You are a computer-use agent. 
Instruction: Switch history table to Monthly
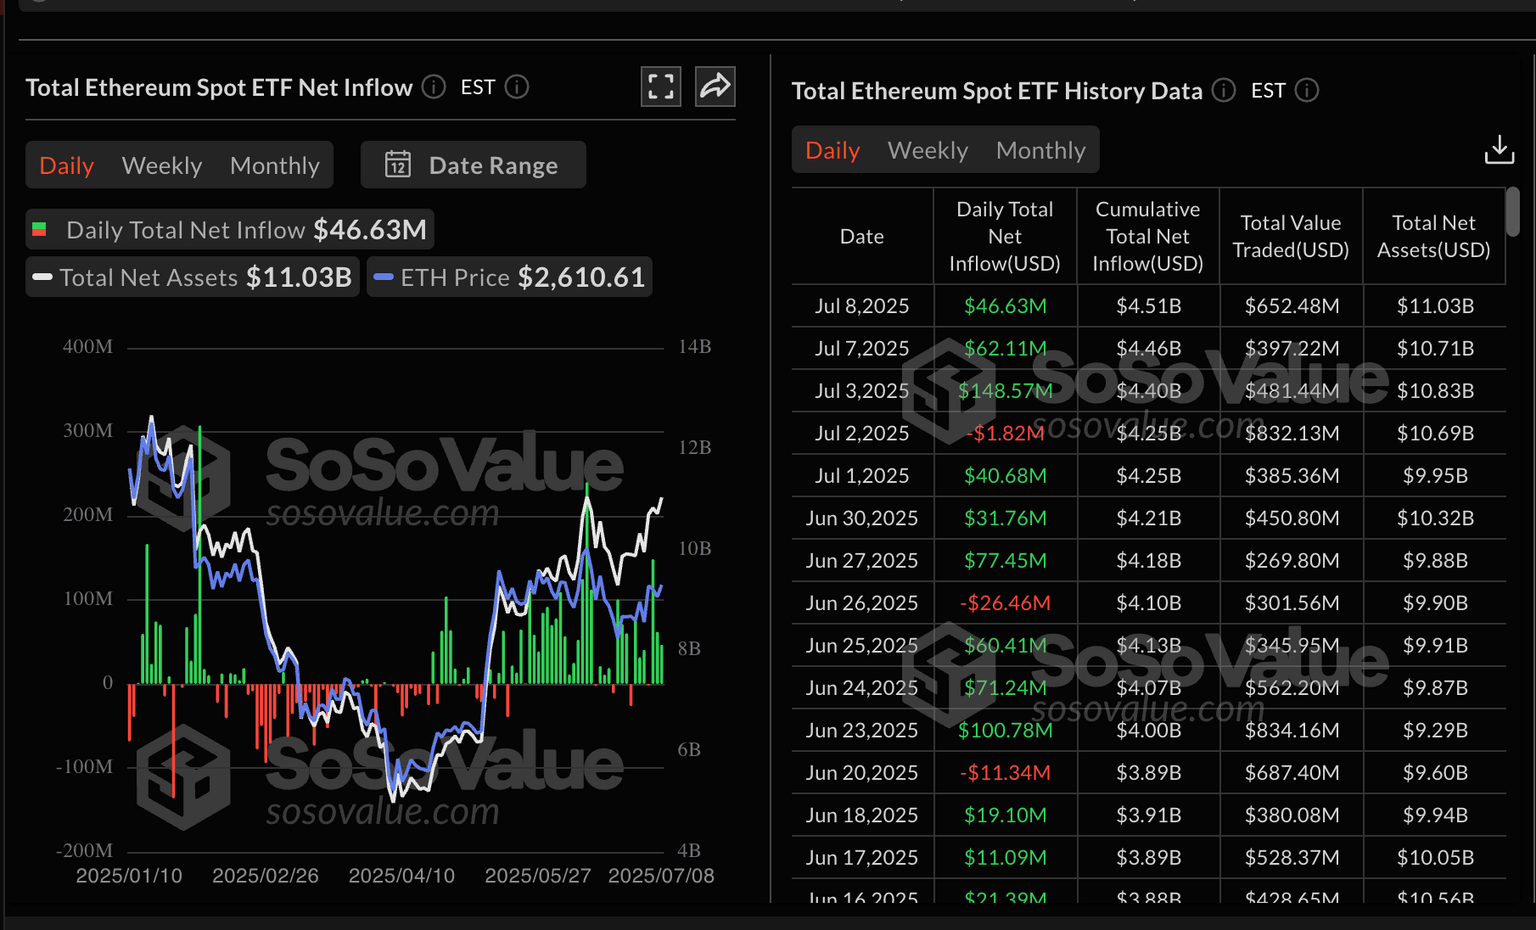tap(1041, 150)
